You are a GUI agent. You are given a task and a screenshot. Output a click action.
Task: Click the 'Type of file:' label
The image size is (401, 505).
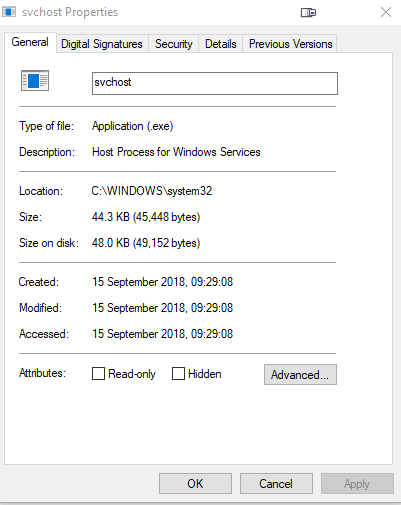46,126
